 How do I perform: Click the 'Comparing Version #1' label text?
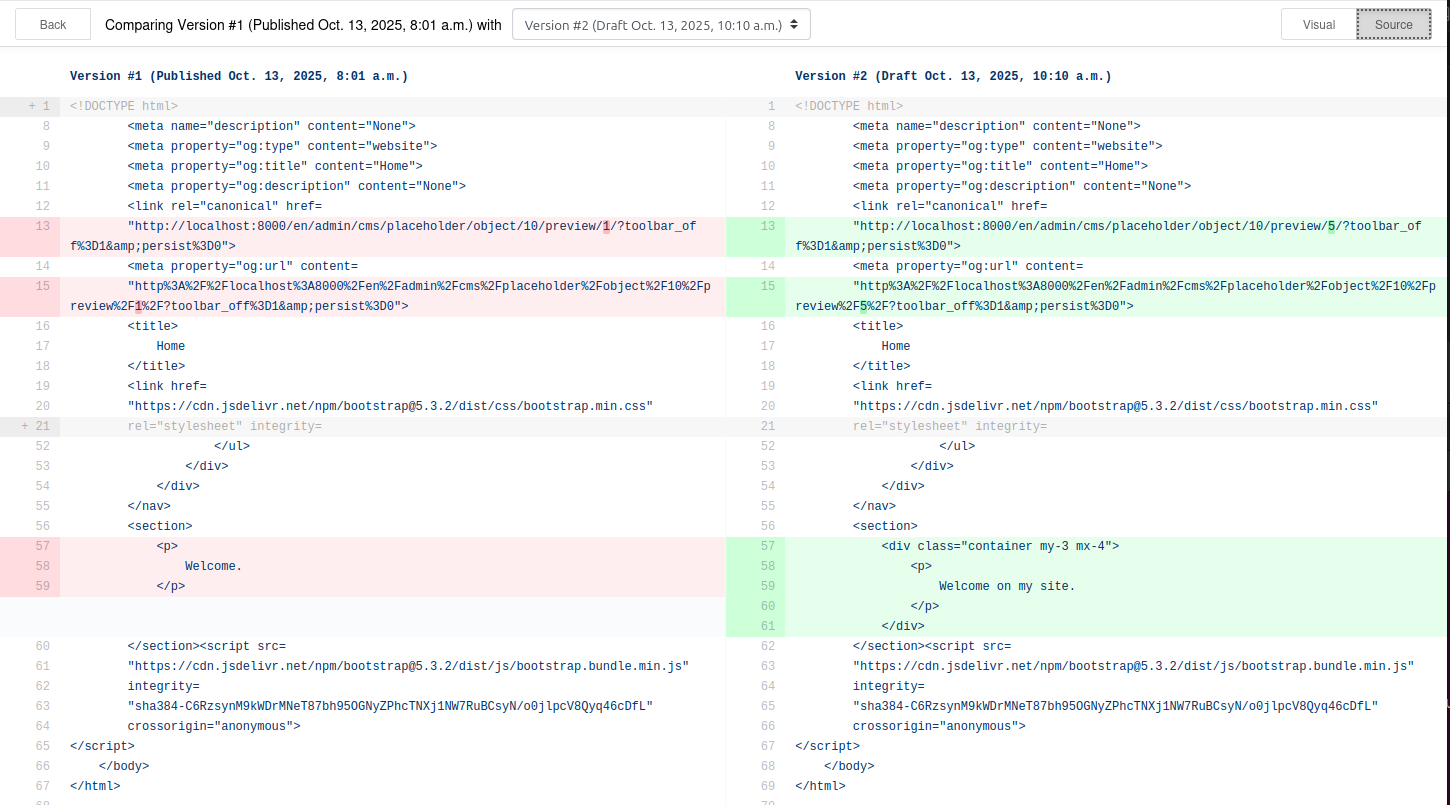303,25
